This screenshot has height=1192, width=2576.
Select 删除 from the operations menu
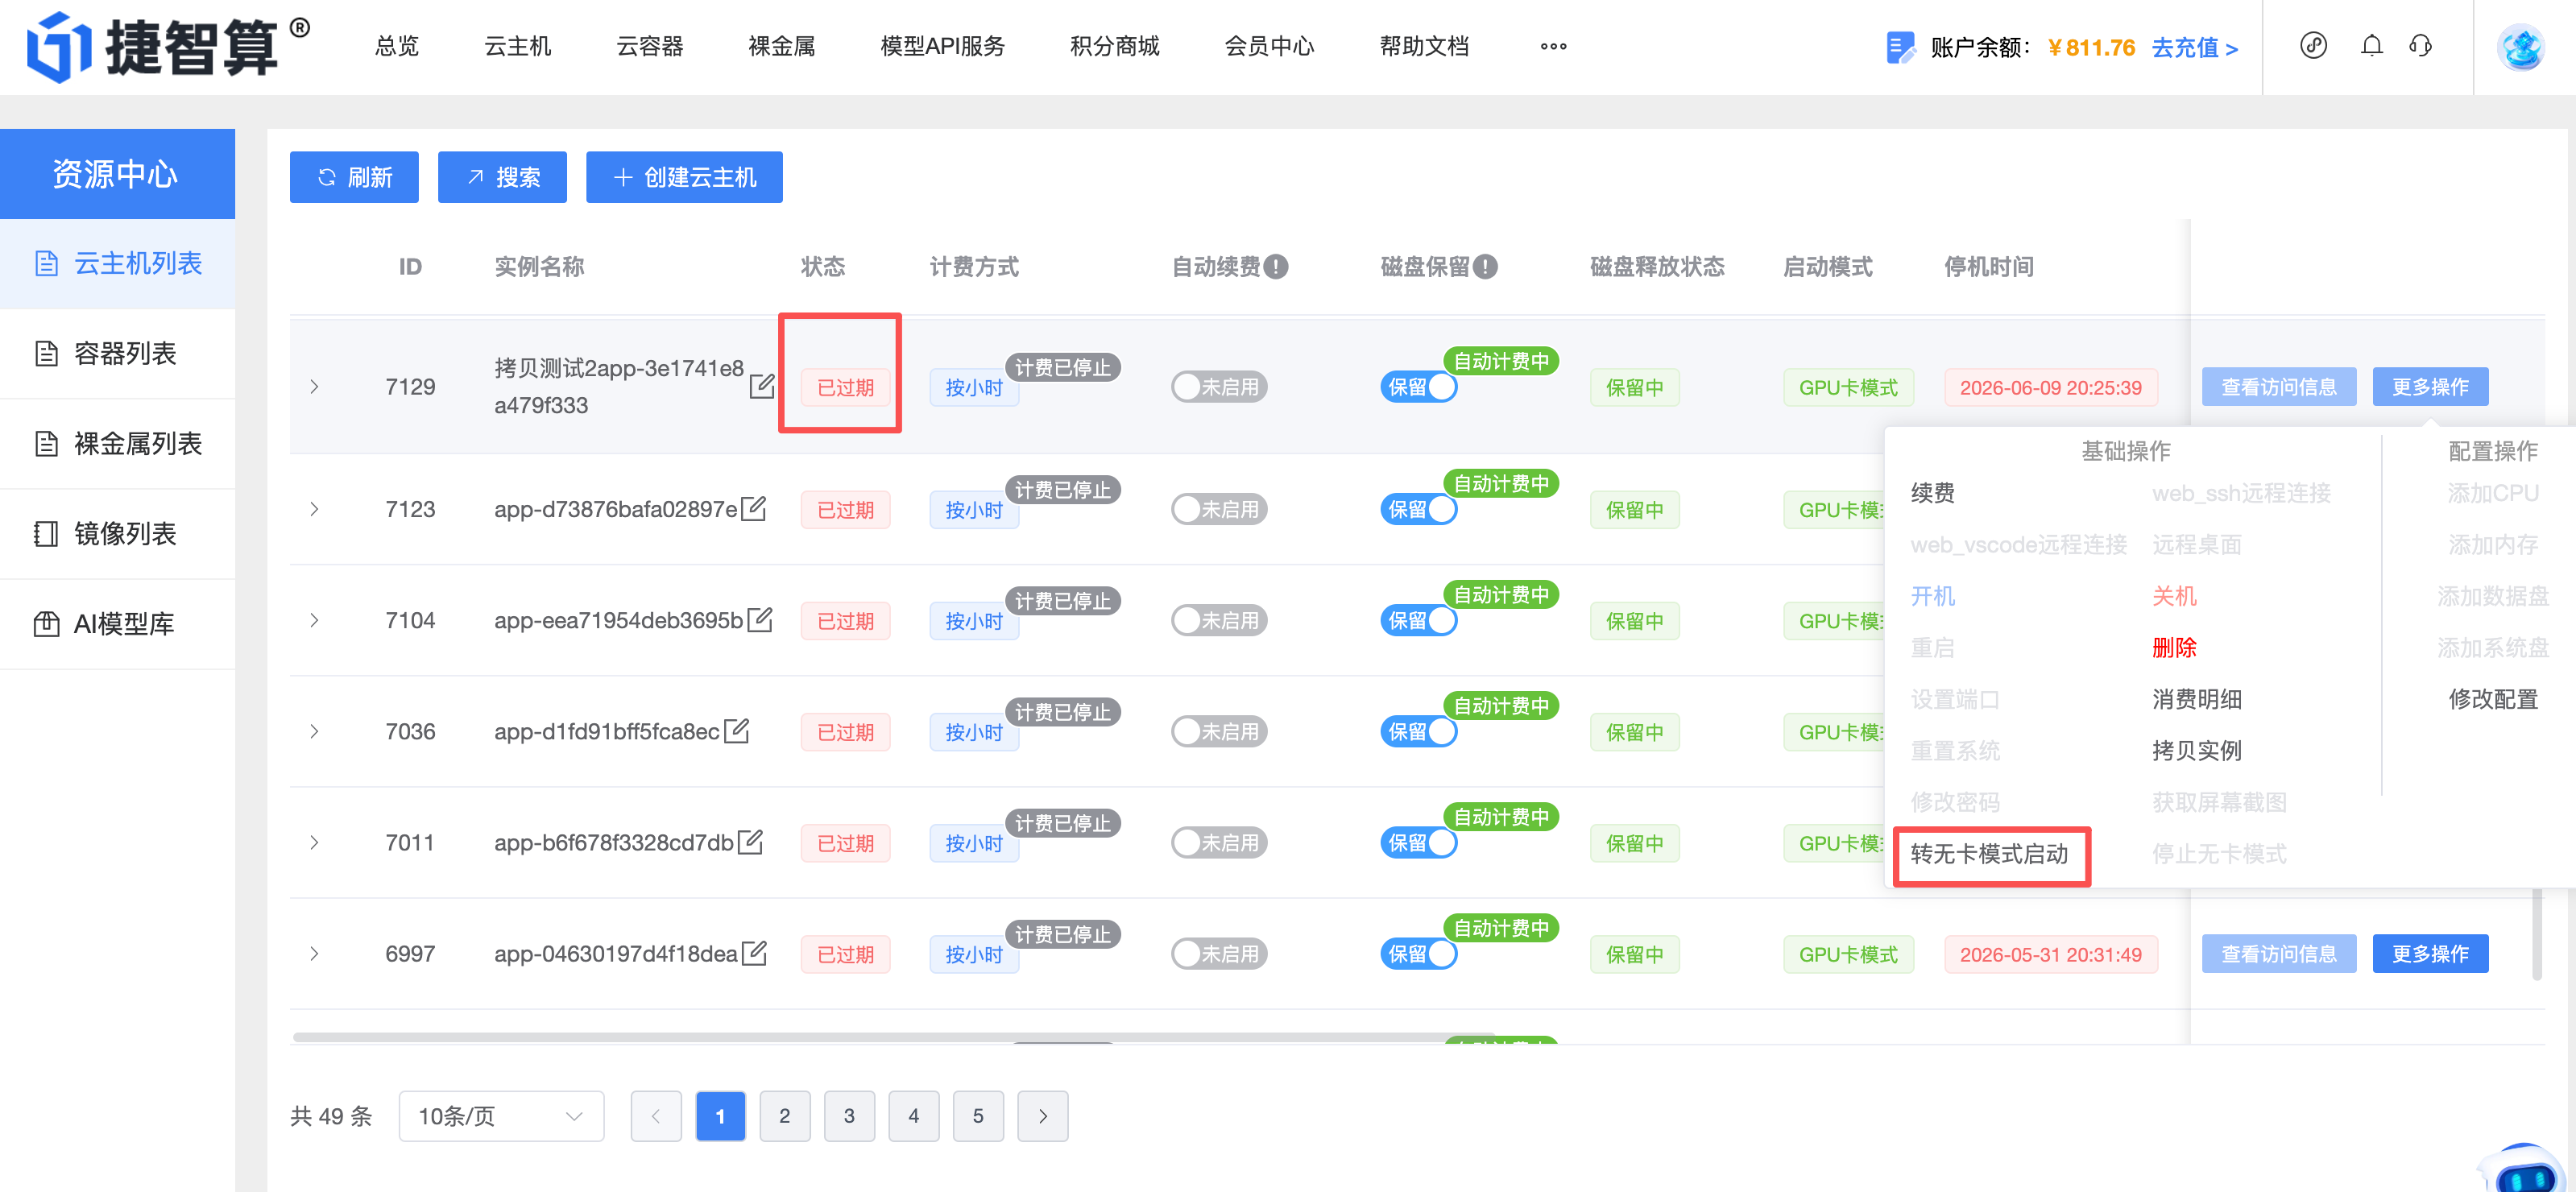point(2174,647)
